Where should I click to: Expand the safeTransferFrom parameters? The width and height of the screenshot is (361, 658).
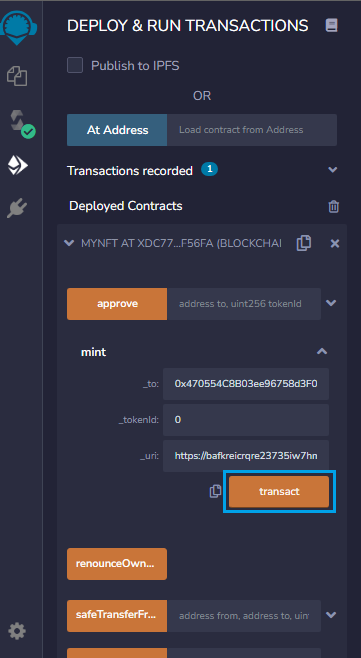click(x=331, y=615)
